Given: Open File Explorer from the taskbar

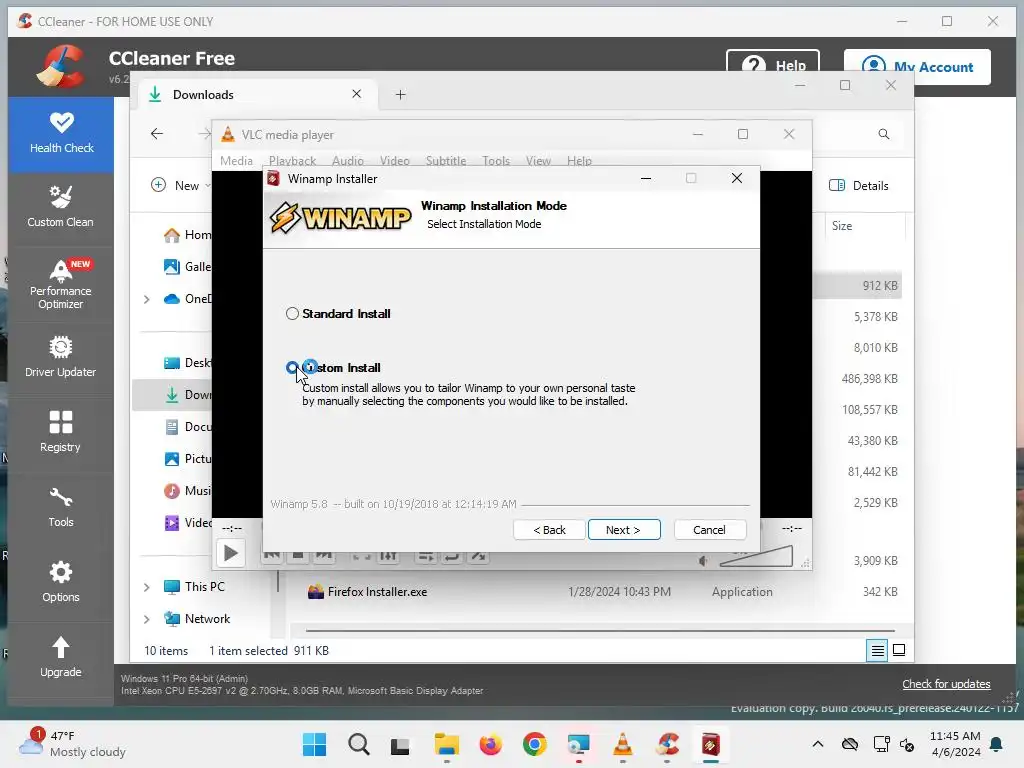Looking at the screenshot, I should (447, 744).
